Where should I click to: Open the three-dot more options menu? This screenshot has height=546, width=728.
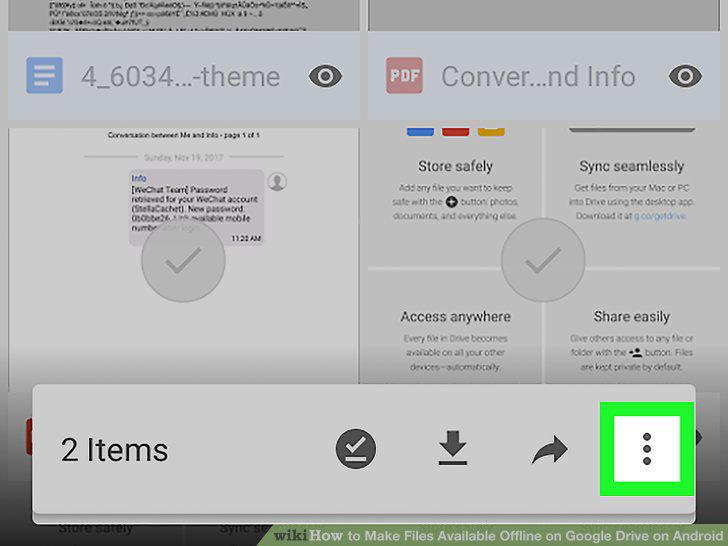(647, 449)
